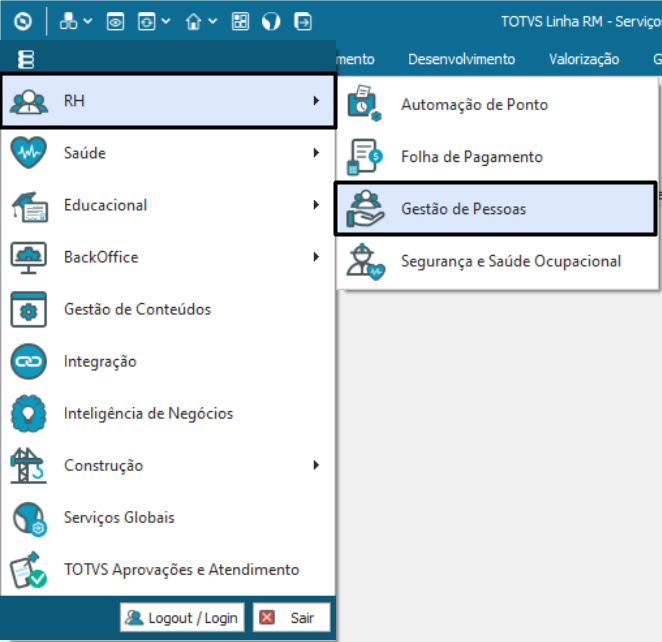Expand dropdown arrow beside organization icon
Screen dimensions: 662x642
pyautogui.click(x=88, y=21)
